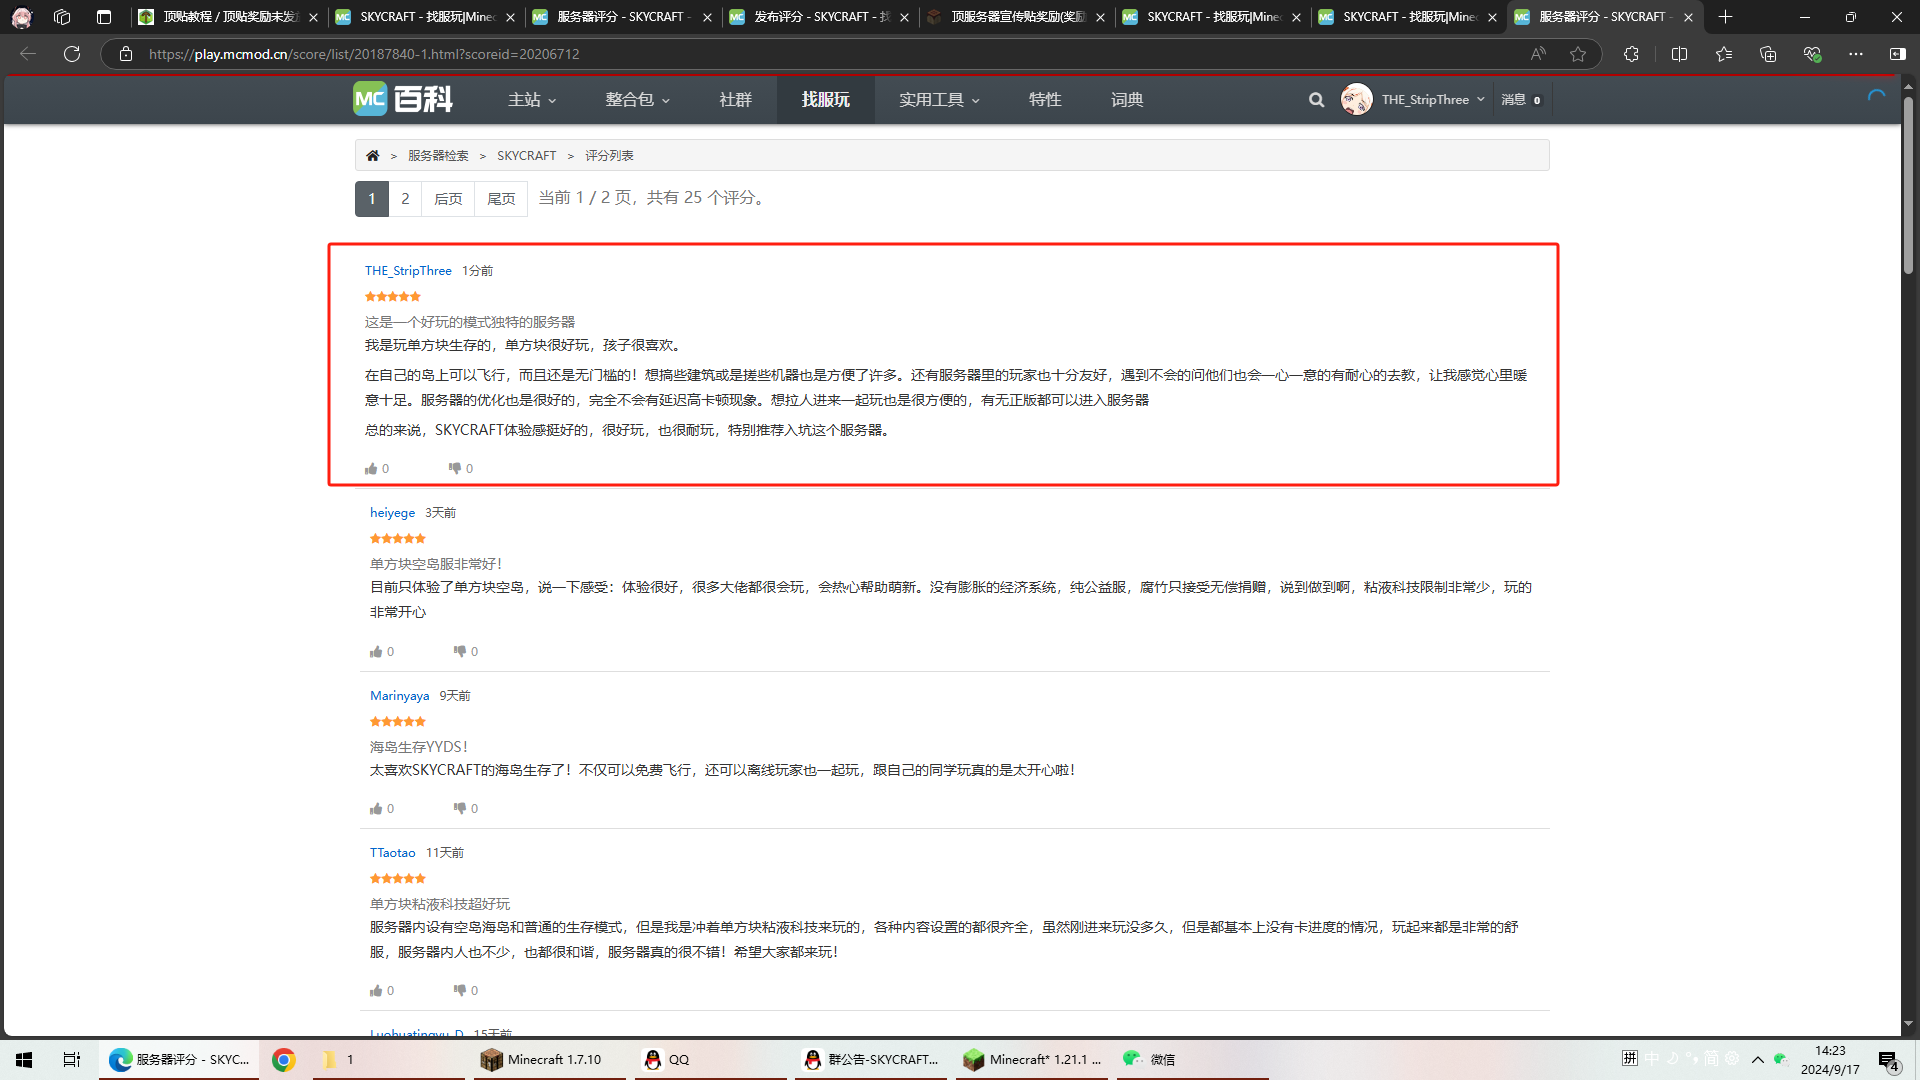This screenshot has height=1080, width=1920.
Task: Open heiyege's profile link
Action: pyautogui.click(x=392, y=513)
